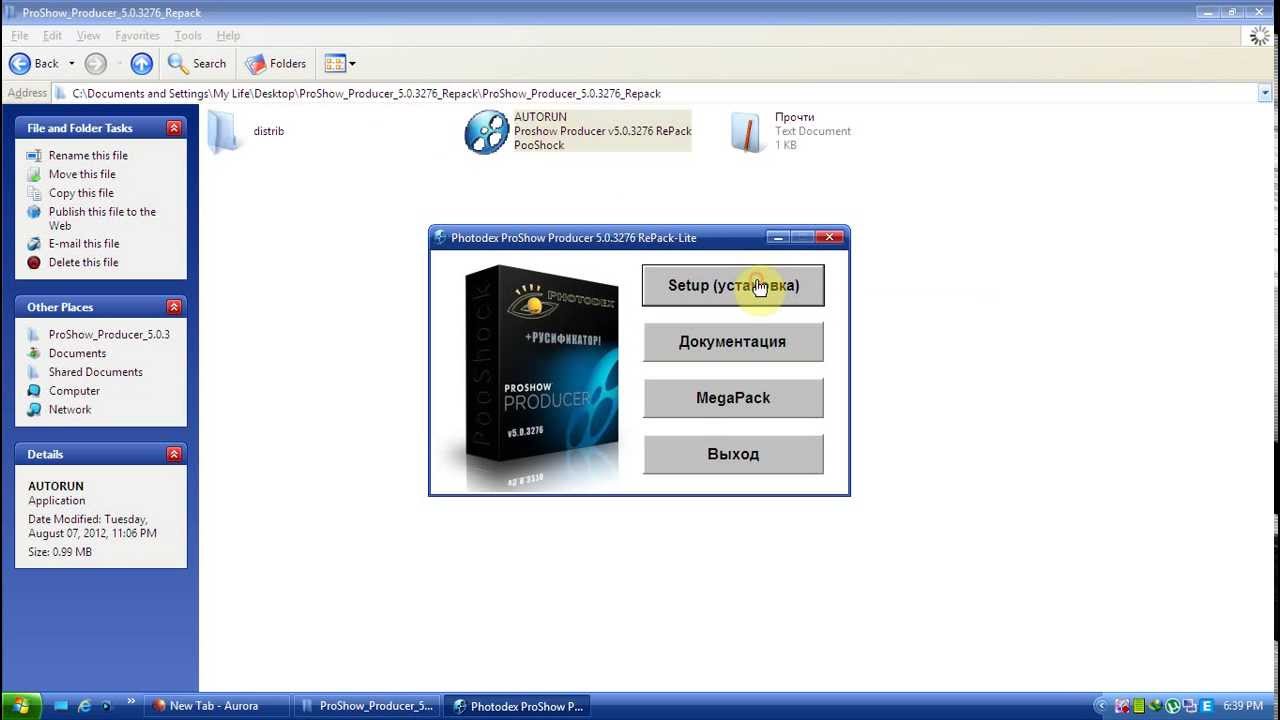
Task: Click the Computer icon in Other Places
Action: [34, 391]
